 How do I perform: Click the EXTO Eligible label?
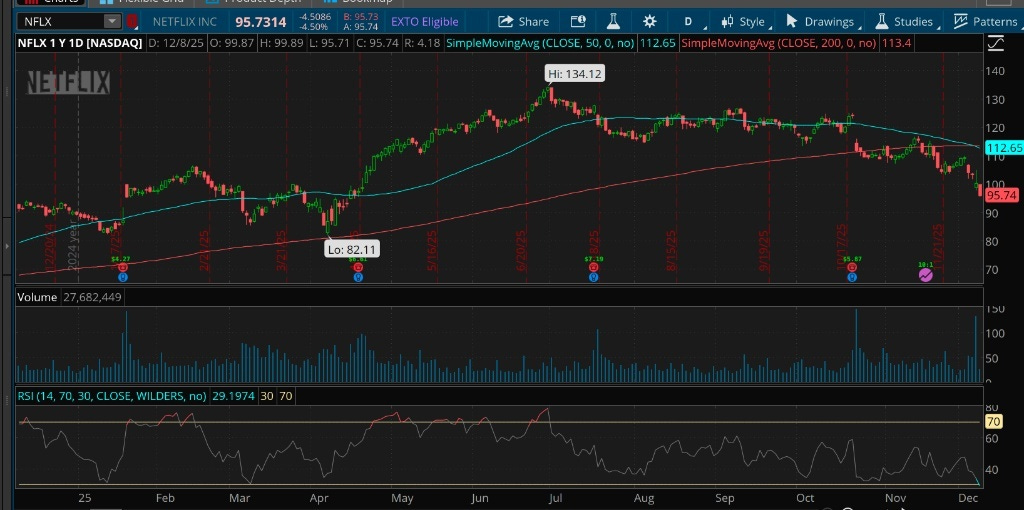click(425, 22)
